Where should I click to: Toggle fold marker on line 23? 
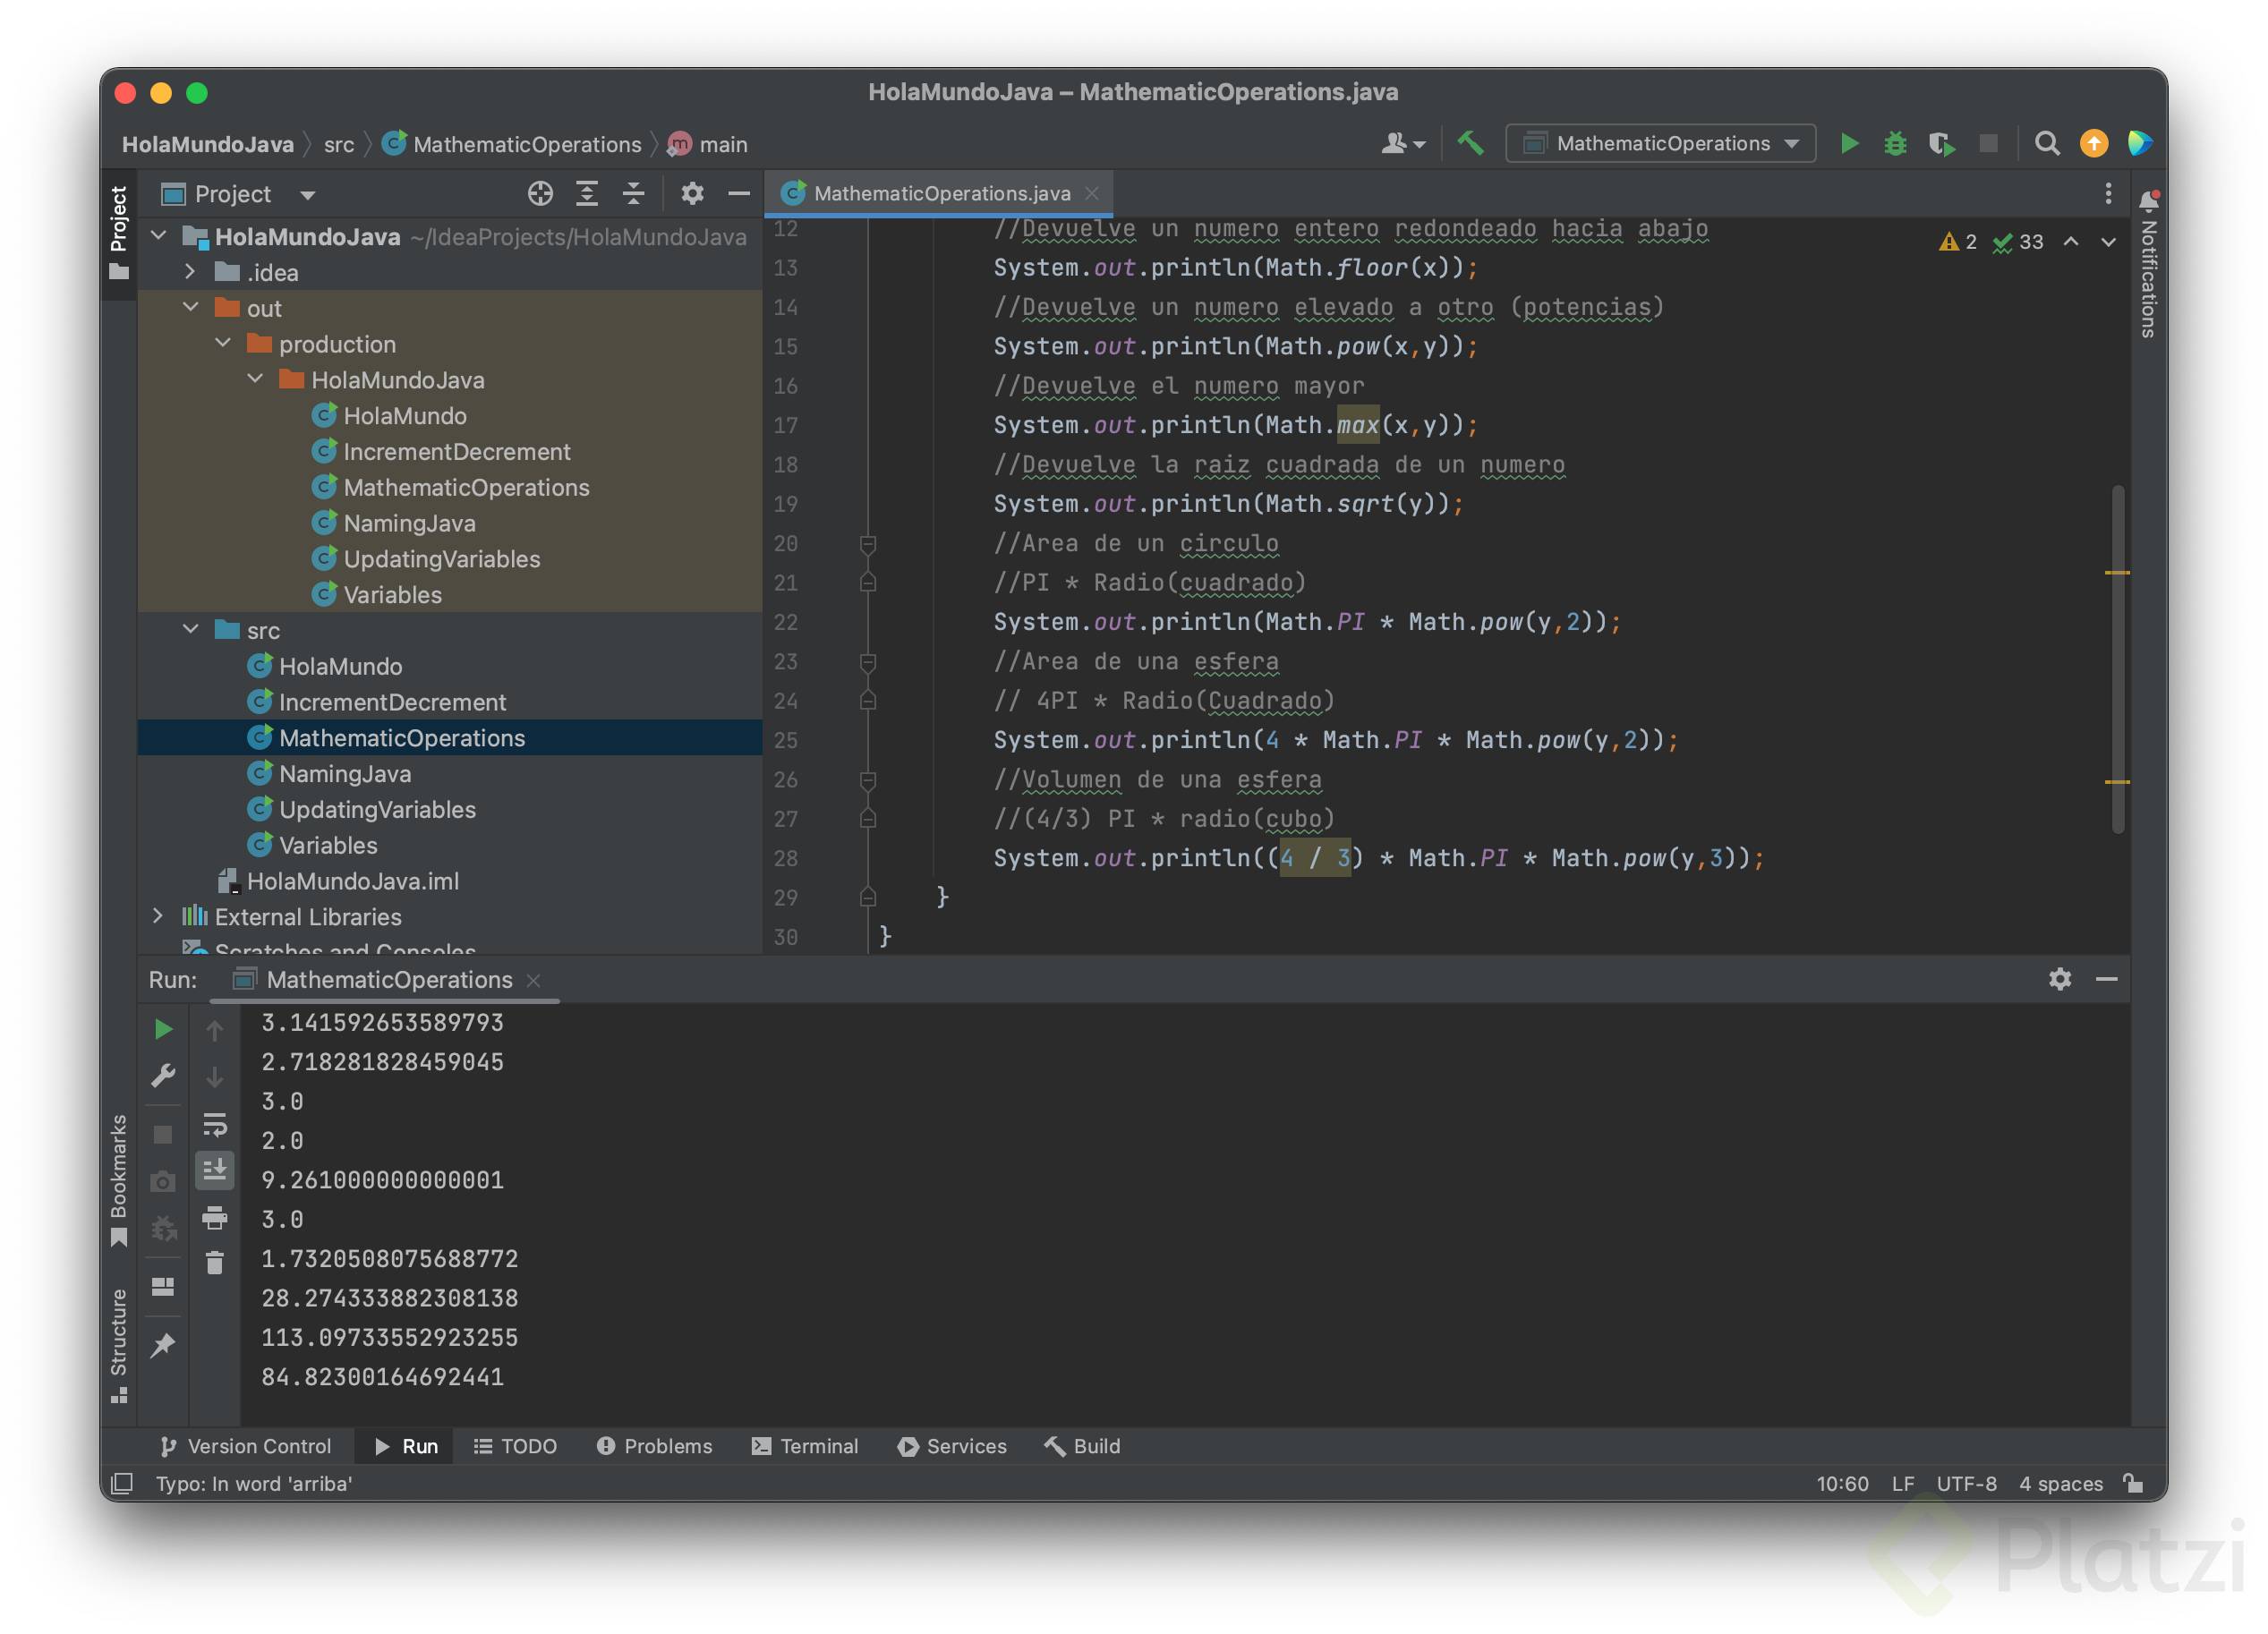[x=868, y=662]
